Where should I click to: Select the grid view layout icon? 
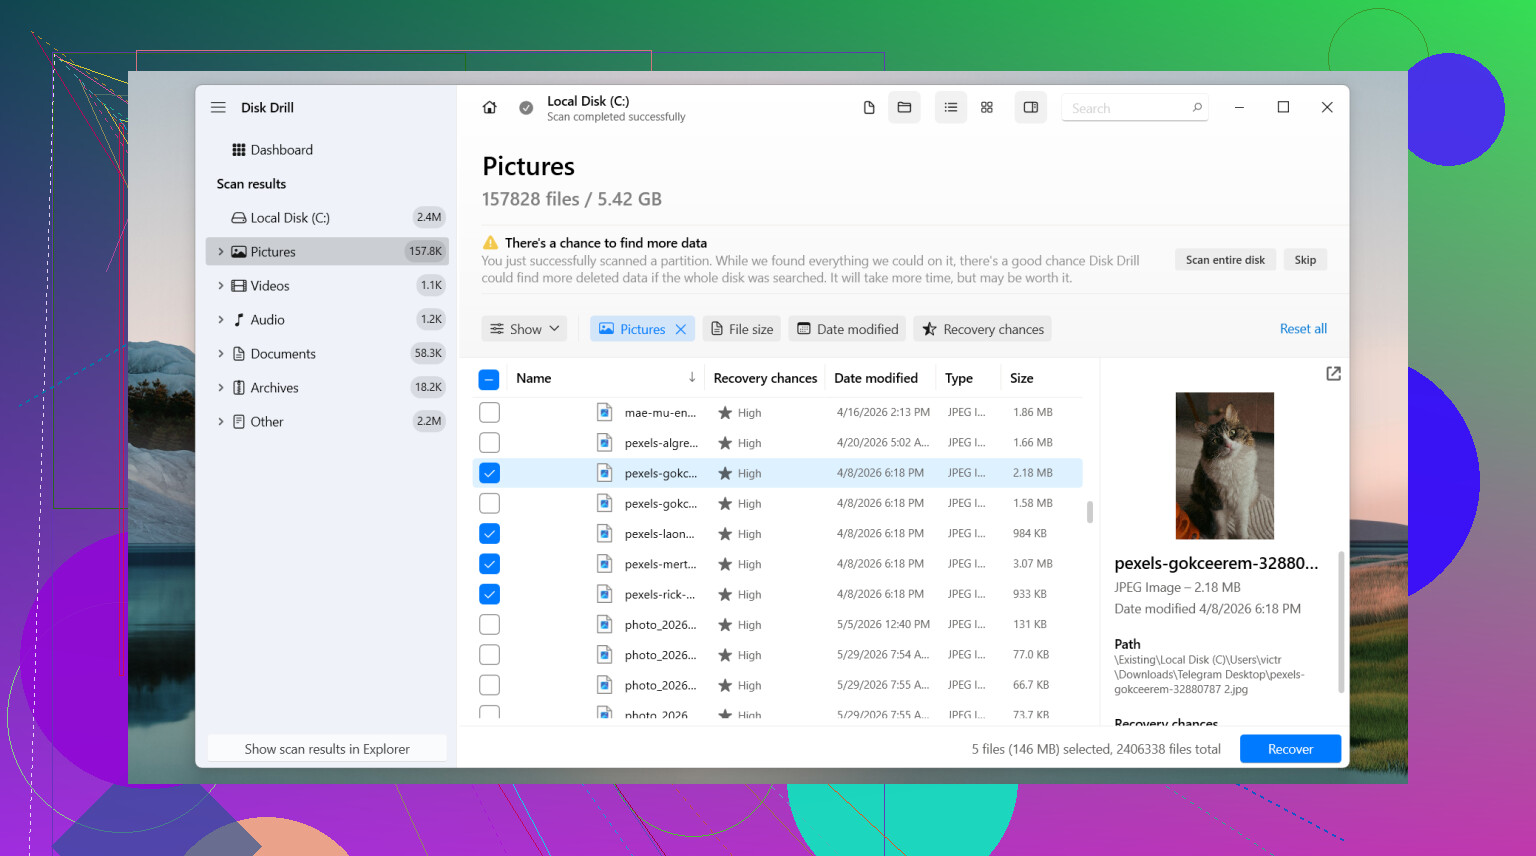point(987,108)
